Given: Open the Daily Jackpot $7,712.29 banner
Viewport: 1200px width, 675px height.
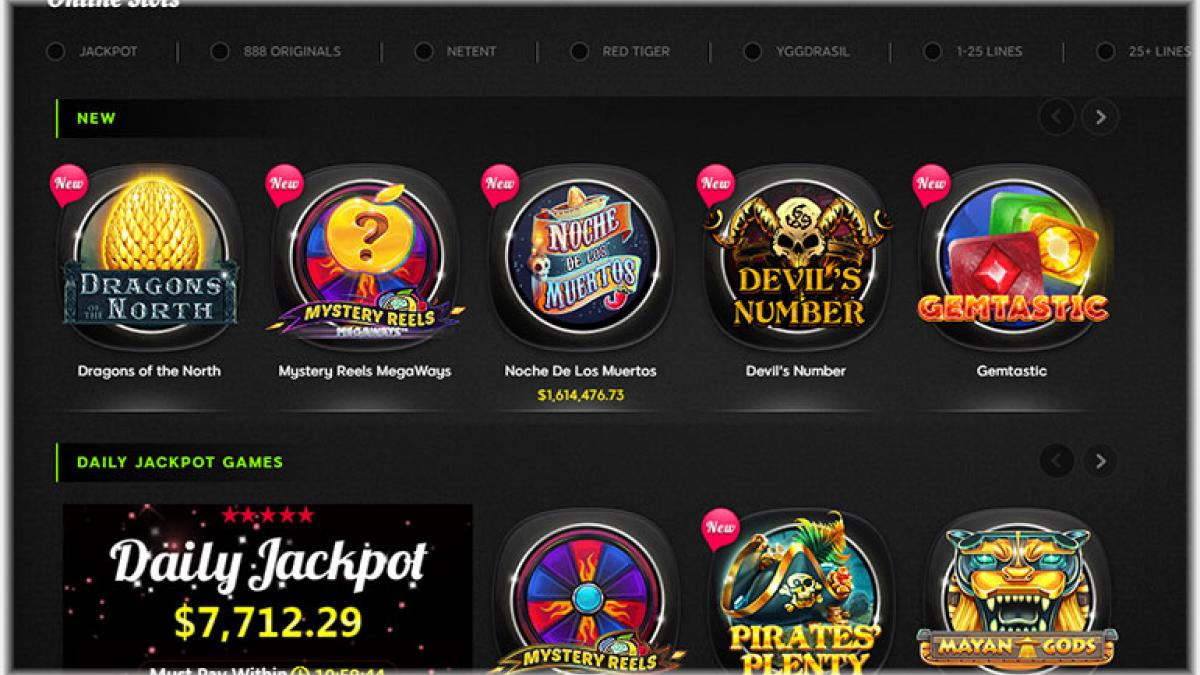Looking at the screenshot, I should 268,587.
